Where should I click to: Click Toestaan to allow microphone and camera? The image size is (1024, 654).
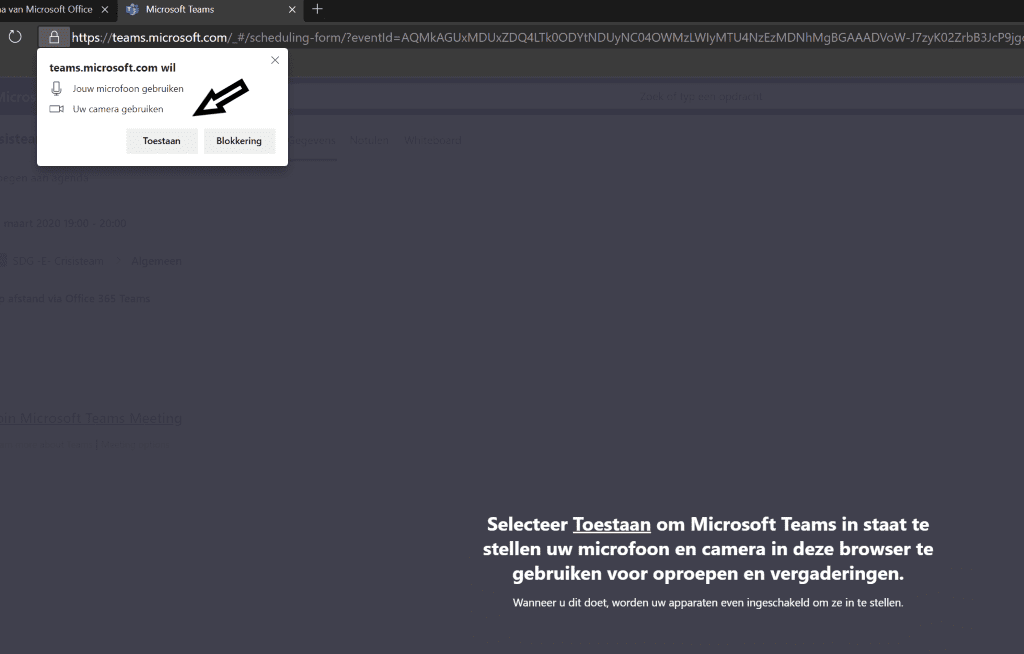point(161,140)
